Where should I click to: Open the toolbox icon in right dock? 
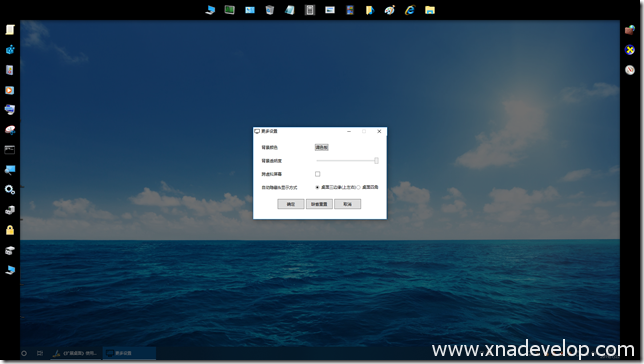tap(630, 30)
